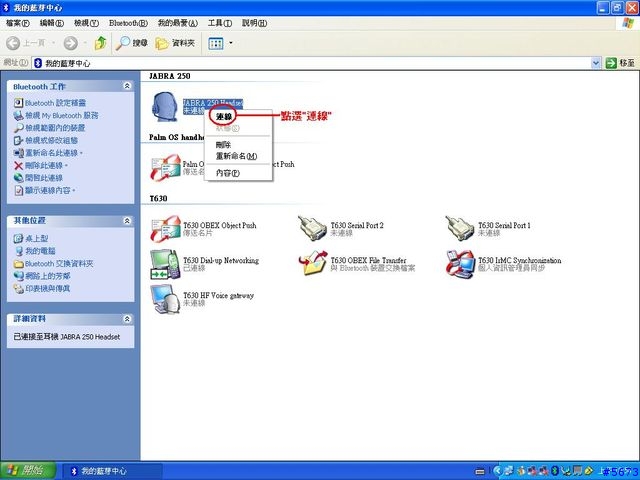Select T630 Serial Port 1 icon
Image resolution: width=640 pixels, height=480 pixels.
click(x=460, y=228)
